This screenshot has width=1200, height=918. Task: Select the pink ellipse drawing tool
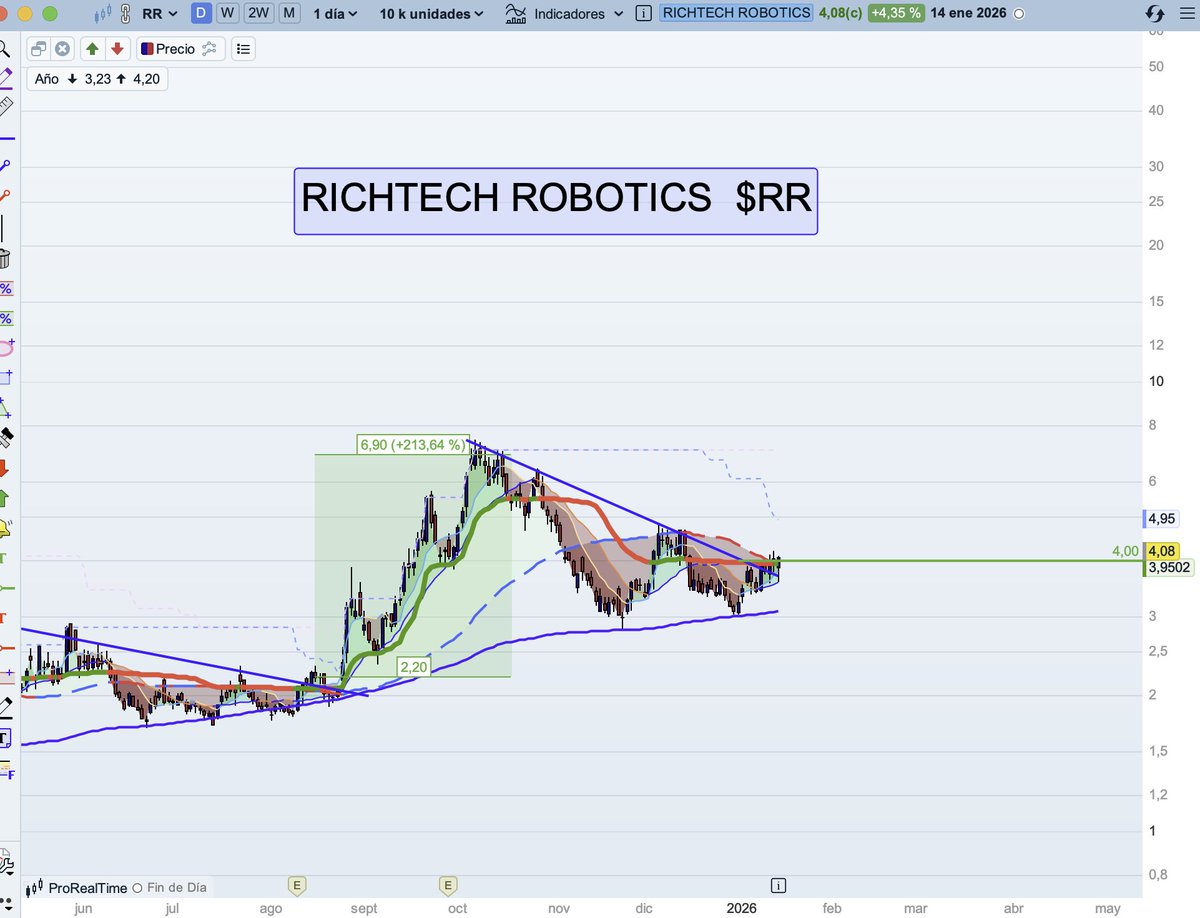(x=6, y=347)
